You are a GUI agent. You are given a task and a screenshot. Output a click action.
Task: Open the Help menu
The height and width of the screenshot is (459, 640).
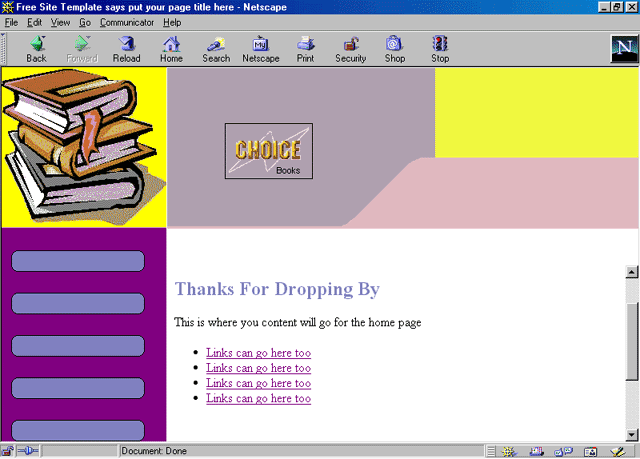(x=172, y=22)
